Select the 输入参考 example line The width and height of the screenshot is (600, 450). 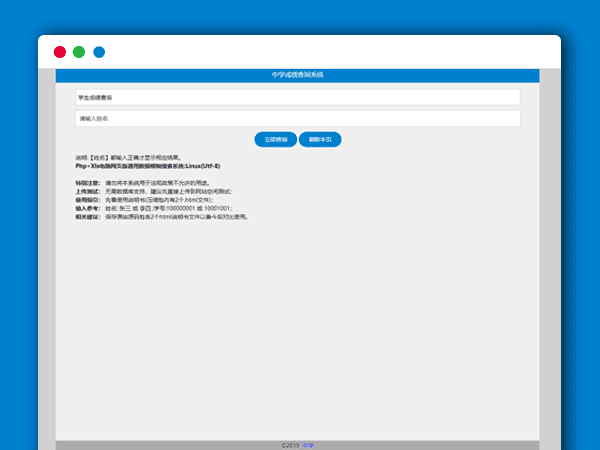153,208
